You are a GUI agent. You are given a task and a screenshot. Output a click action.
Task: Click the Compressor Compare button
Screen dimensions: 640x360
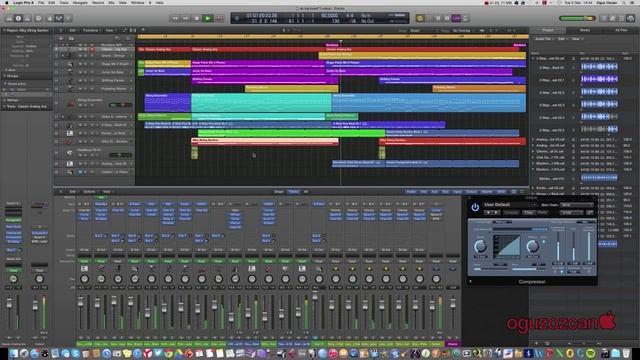tap(511, 213)
